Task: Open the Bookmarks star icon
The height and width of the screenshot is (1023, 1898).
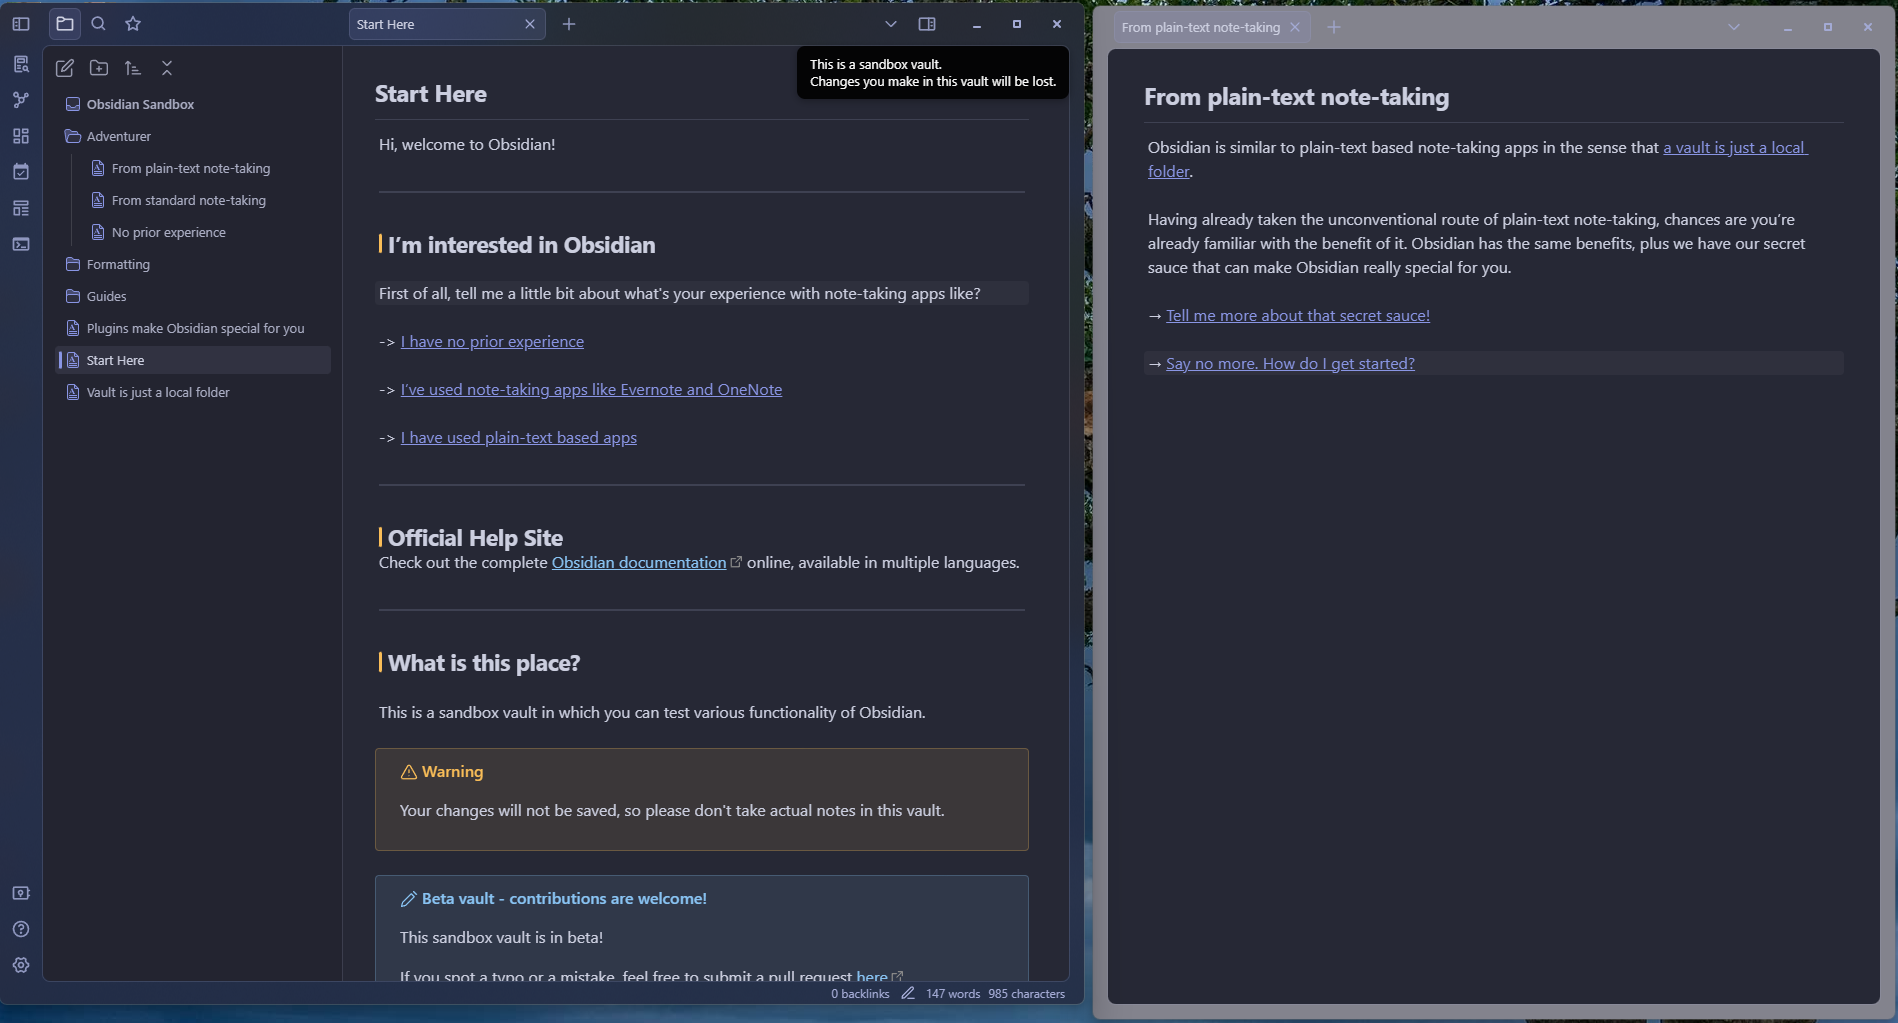Action: pos(133,23)
